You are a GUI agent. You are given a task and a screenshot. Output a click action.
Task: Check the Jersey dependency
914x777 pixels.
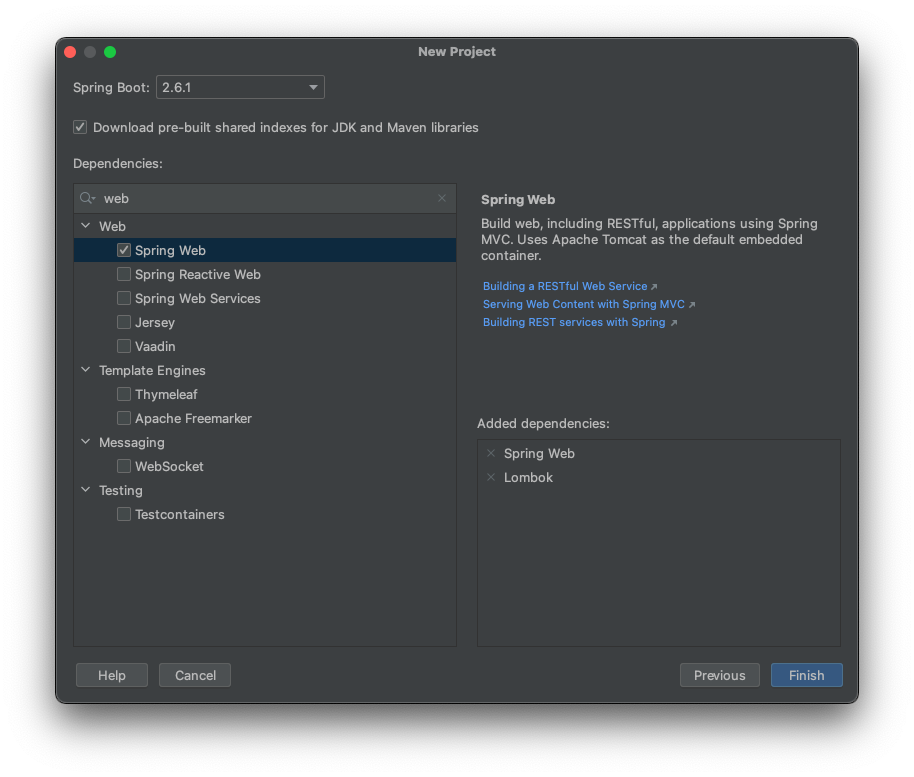point(124,322)
